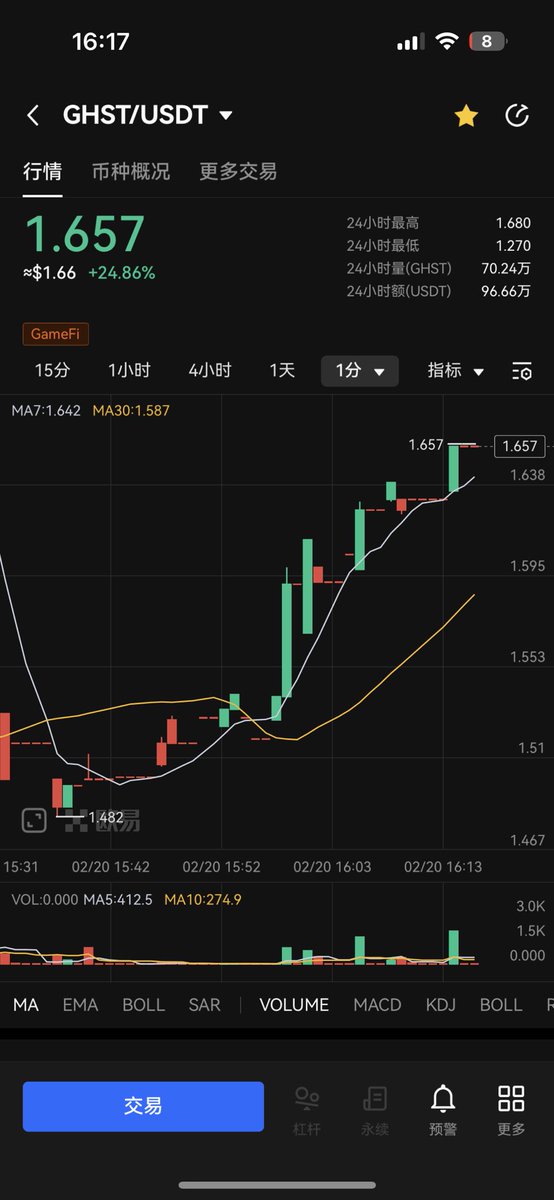Image resolution: width=554 pixels, height=1200 pixels.
Task: Open the 更多 grid icon
Action: (511, 1111)
